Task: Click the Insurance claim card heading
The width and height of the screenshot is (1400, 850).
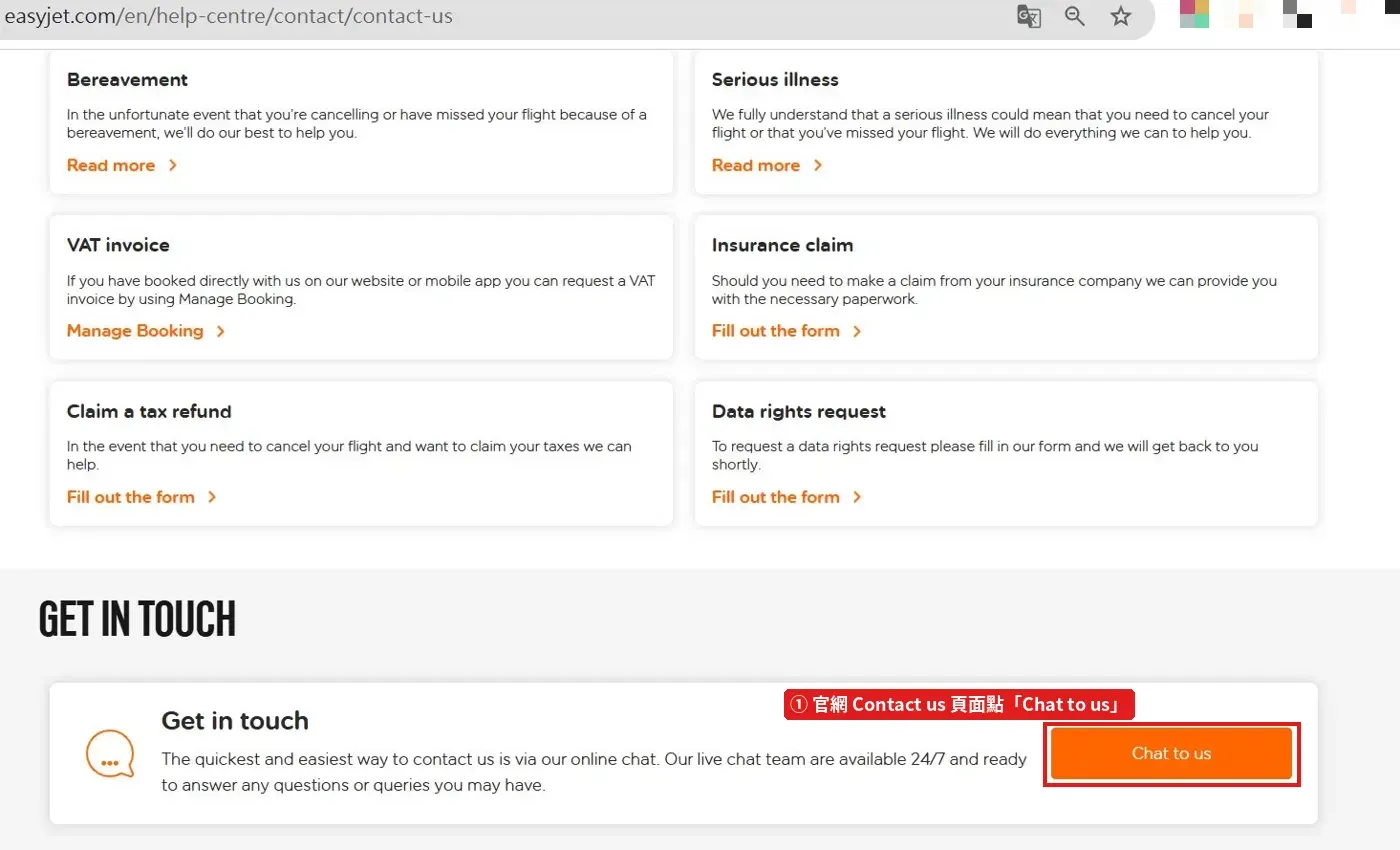Action: pos(782,245)
